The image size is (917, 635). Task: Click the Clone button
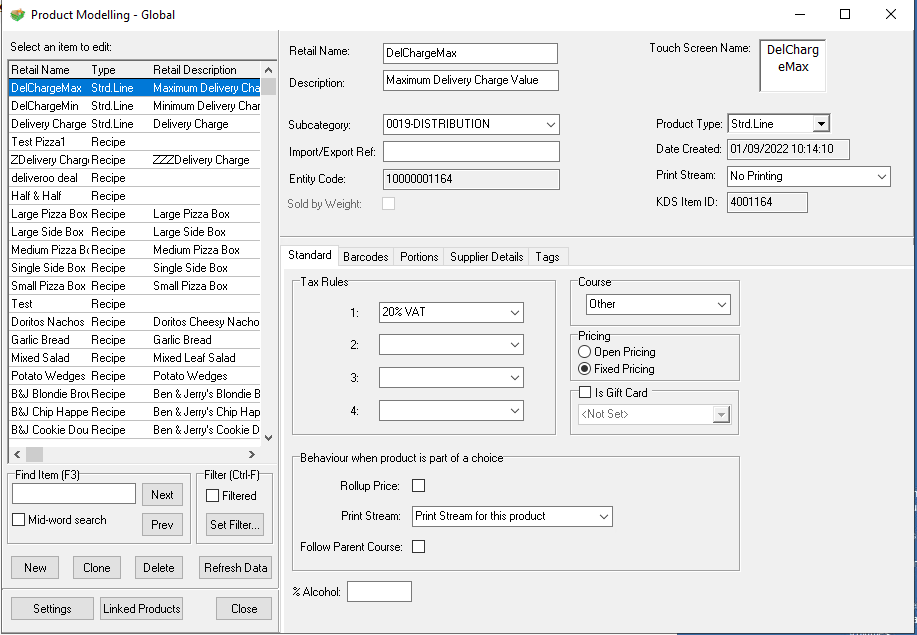coord(97,568)
